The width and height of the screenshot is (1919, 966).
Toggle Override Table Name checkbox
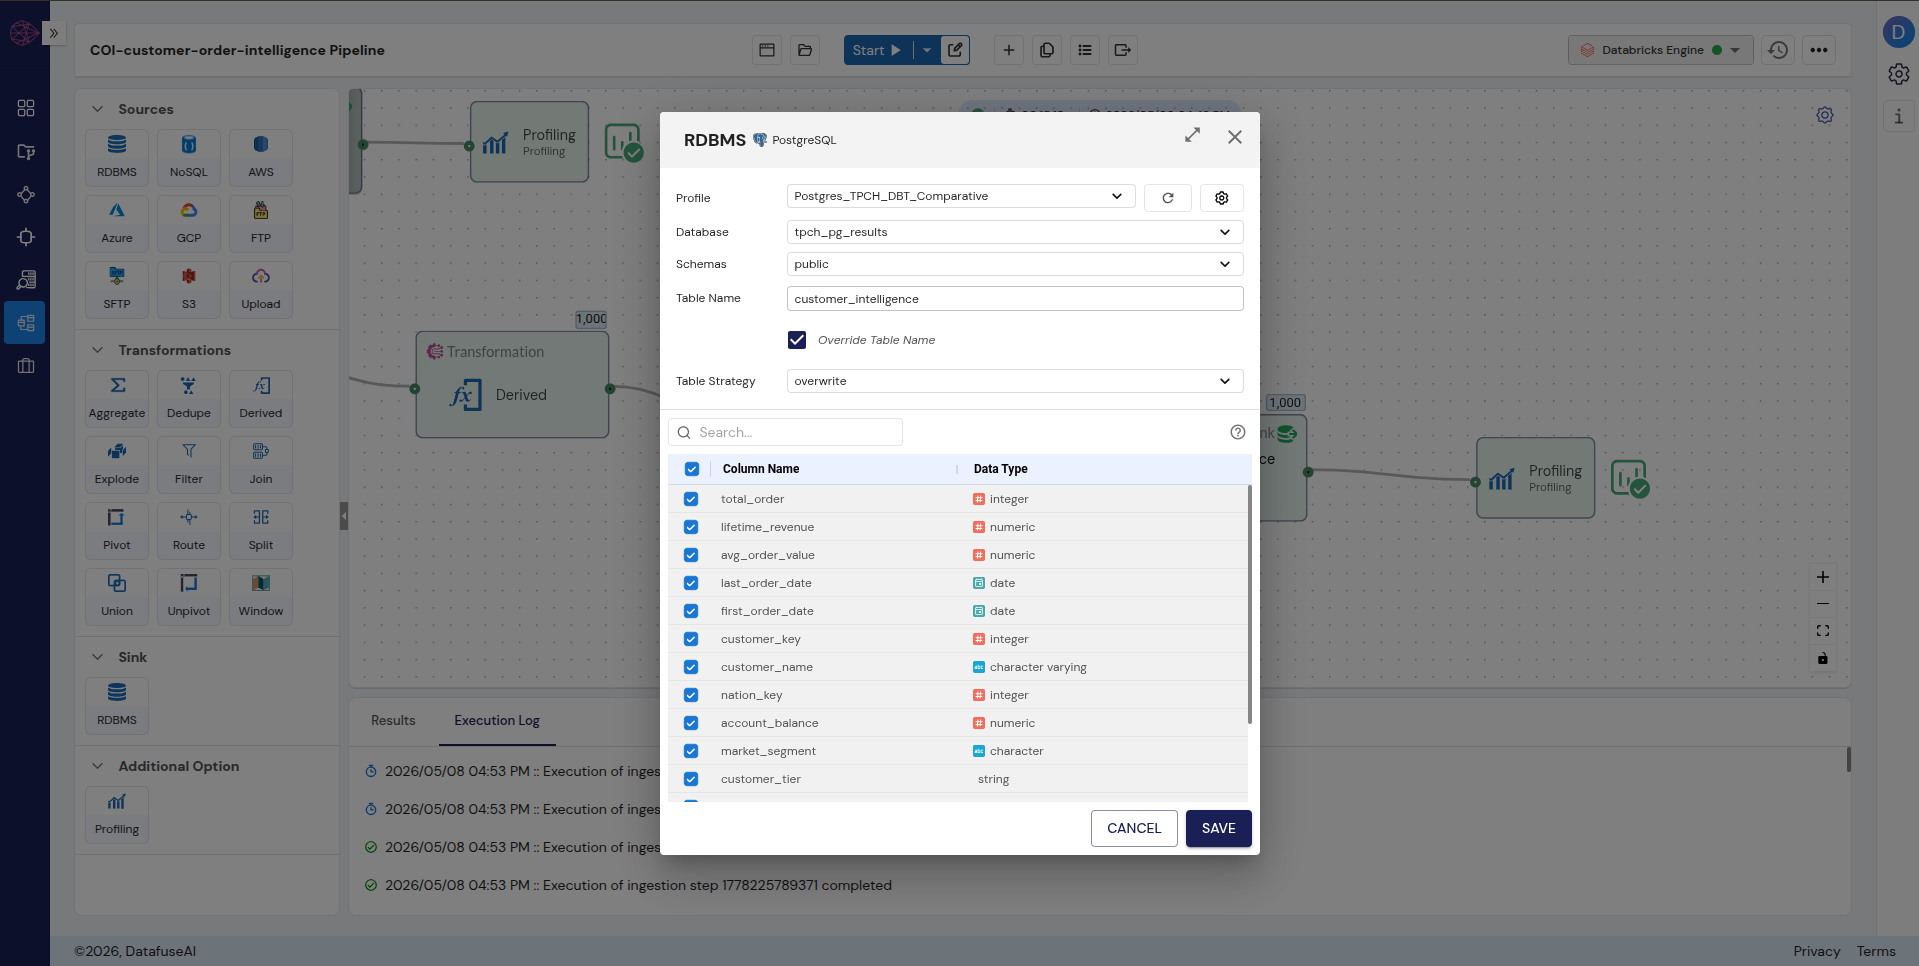click(x=797, y=340)
